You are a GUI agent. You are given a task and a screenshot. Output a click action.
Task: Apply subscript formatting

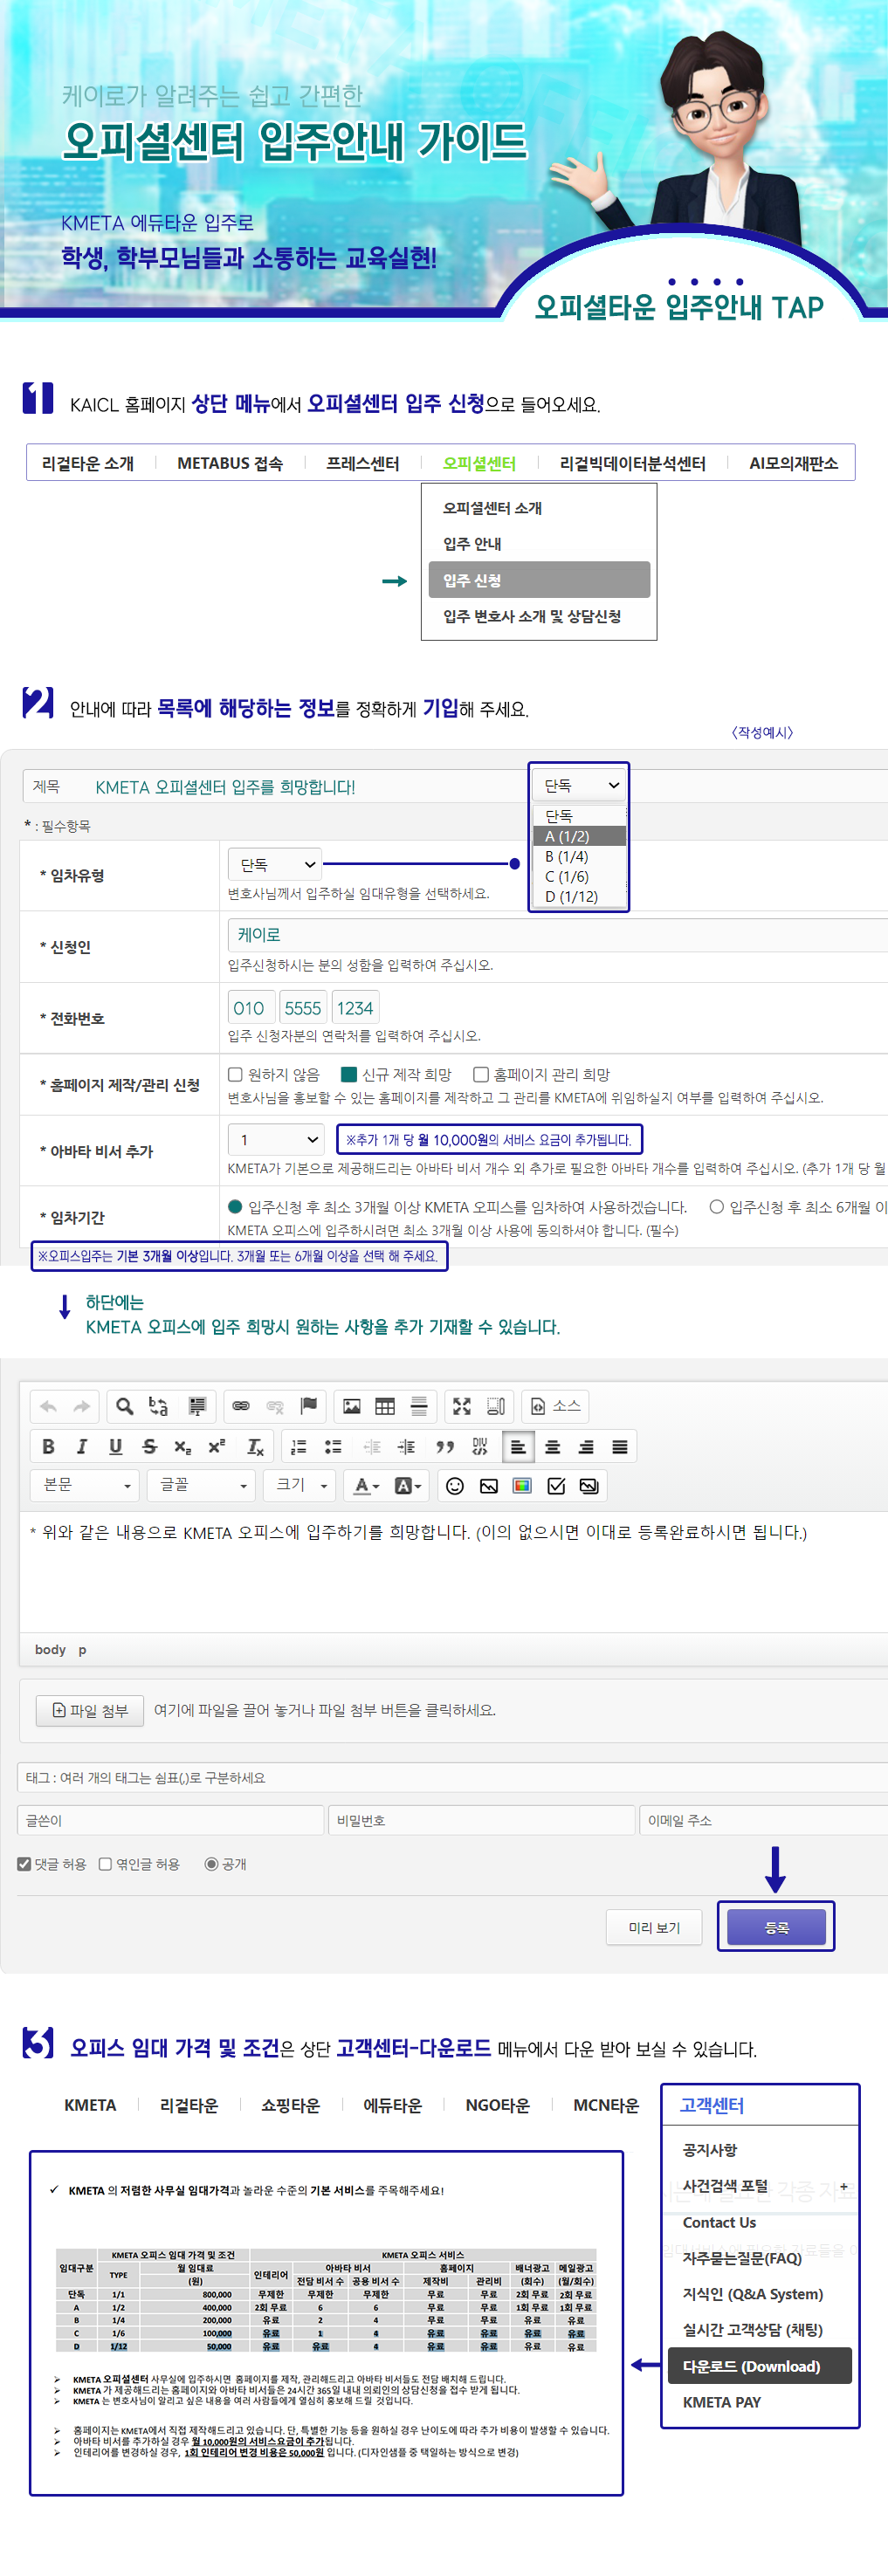(x=183, y=1446)
